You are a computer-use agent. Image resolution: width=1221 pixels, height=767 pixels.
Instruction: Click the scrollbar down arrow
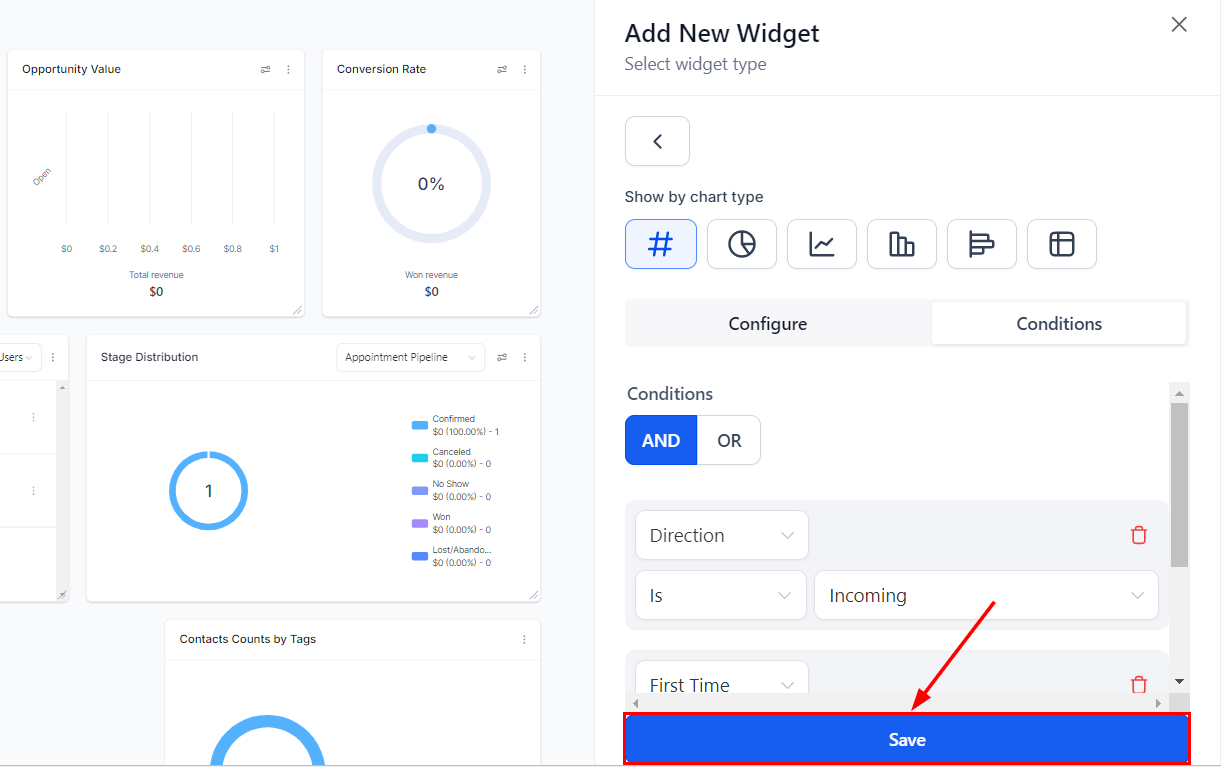1179,681
